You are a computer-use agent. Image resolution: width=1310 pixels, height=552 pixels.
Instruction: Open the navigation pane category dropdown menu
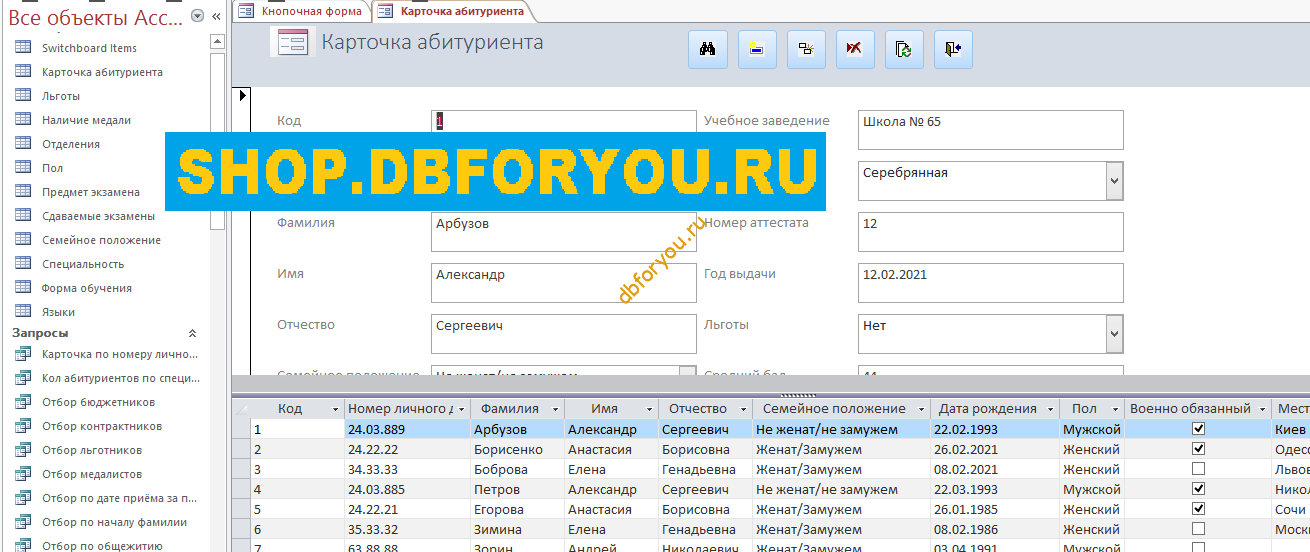(x=197, y=16)
